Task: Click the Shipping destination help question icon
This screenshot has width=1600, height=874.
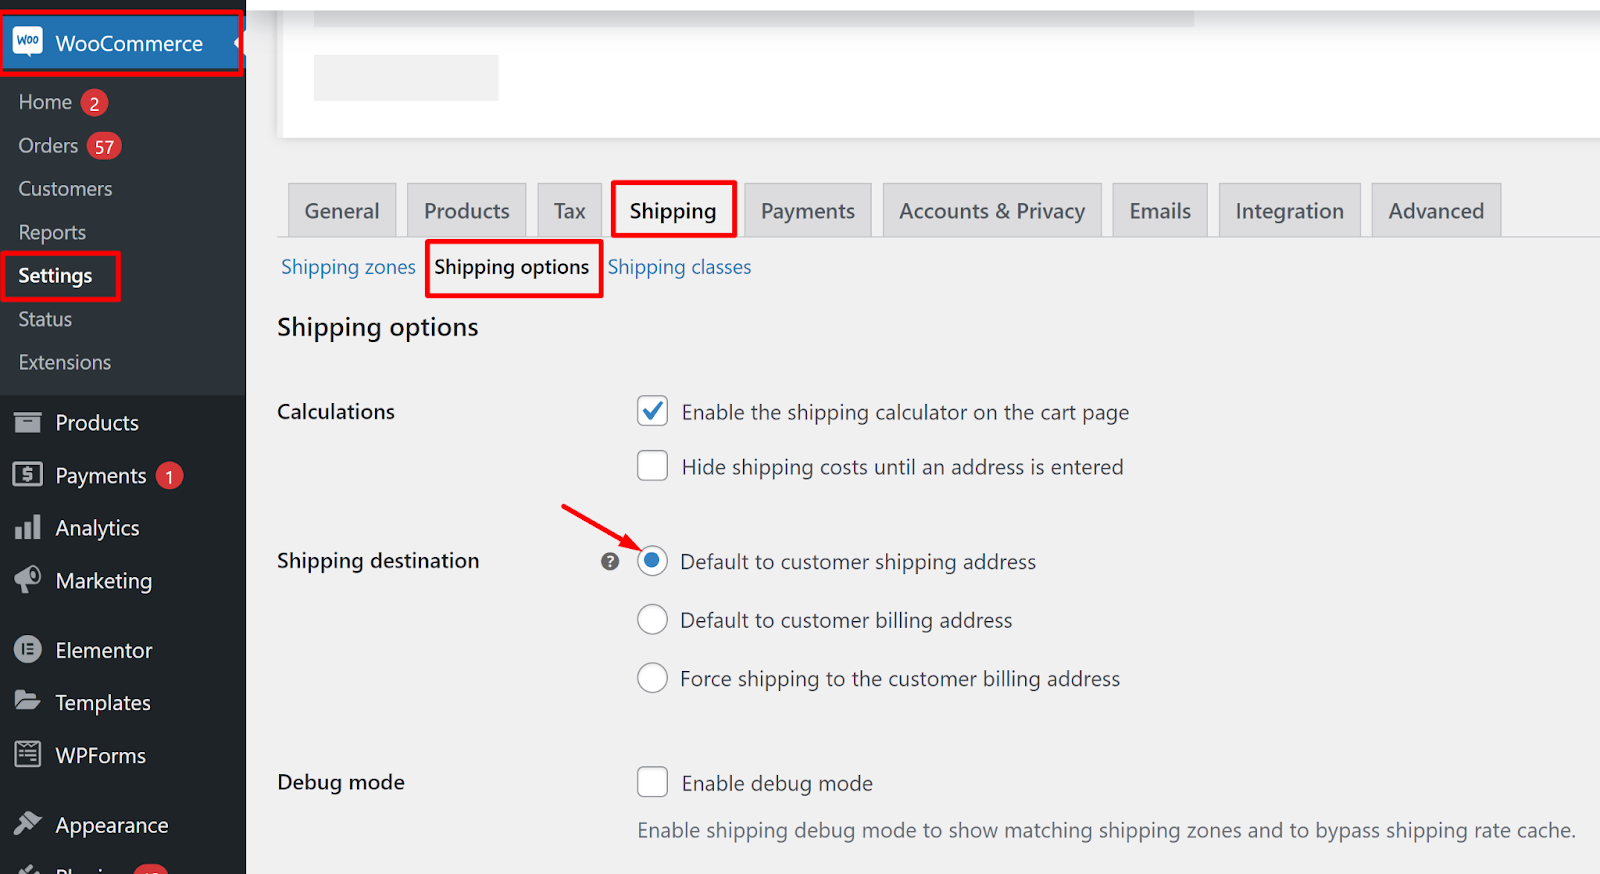Action: (610, 561)
